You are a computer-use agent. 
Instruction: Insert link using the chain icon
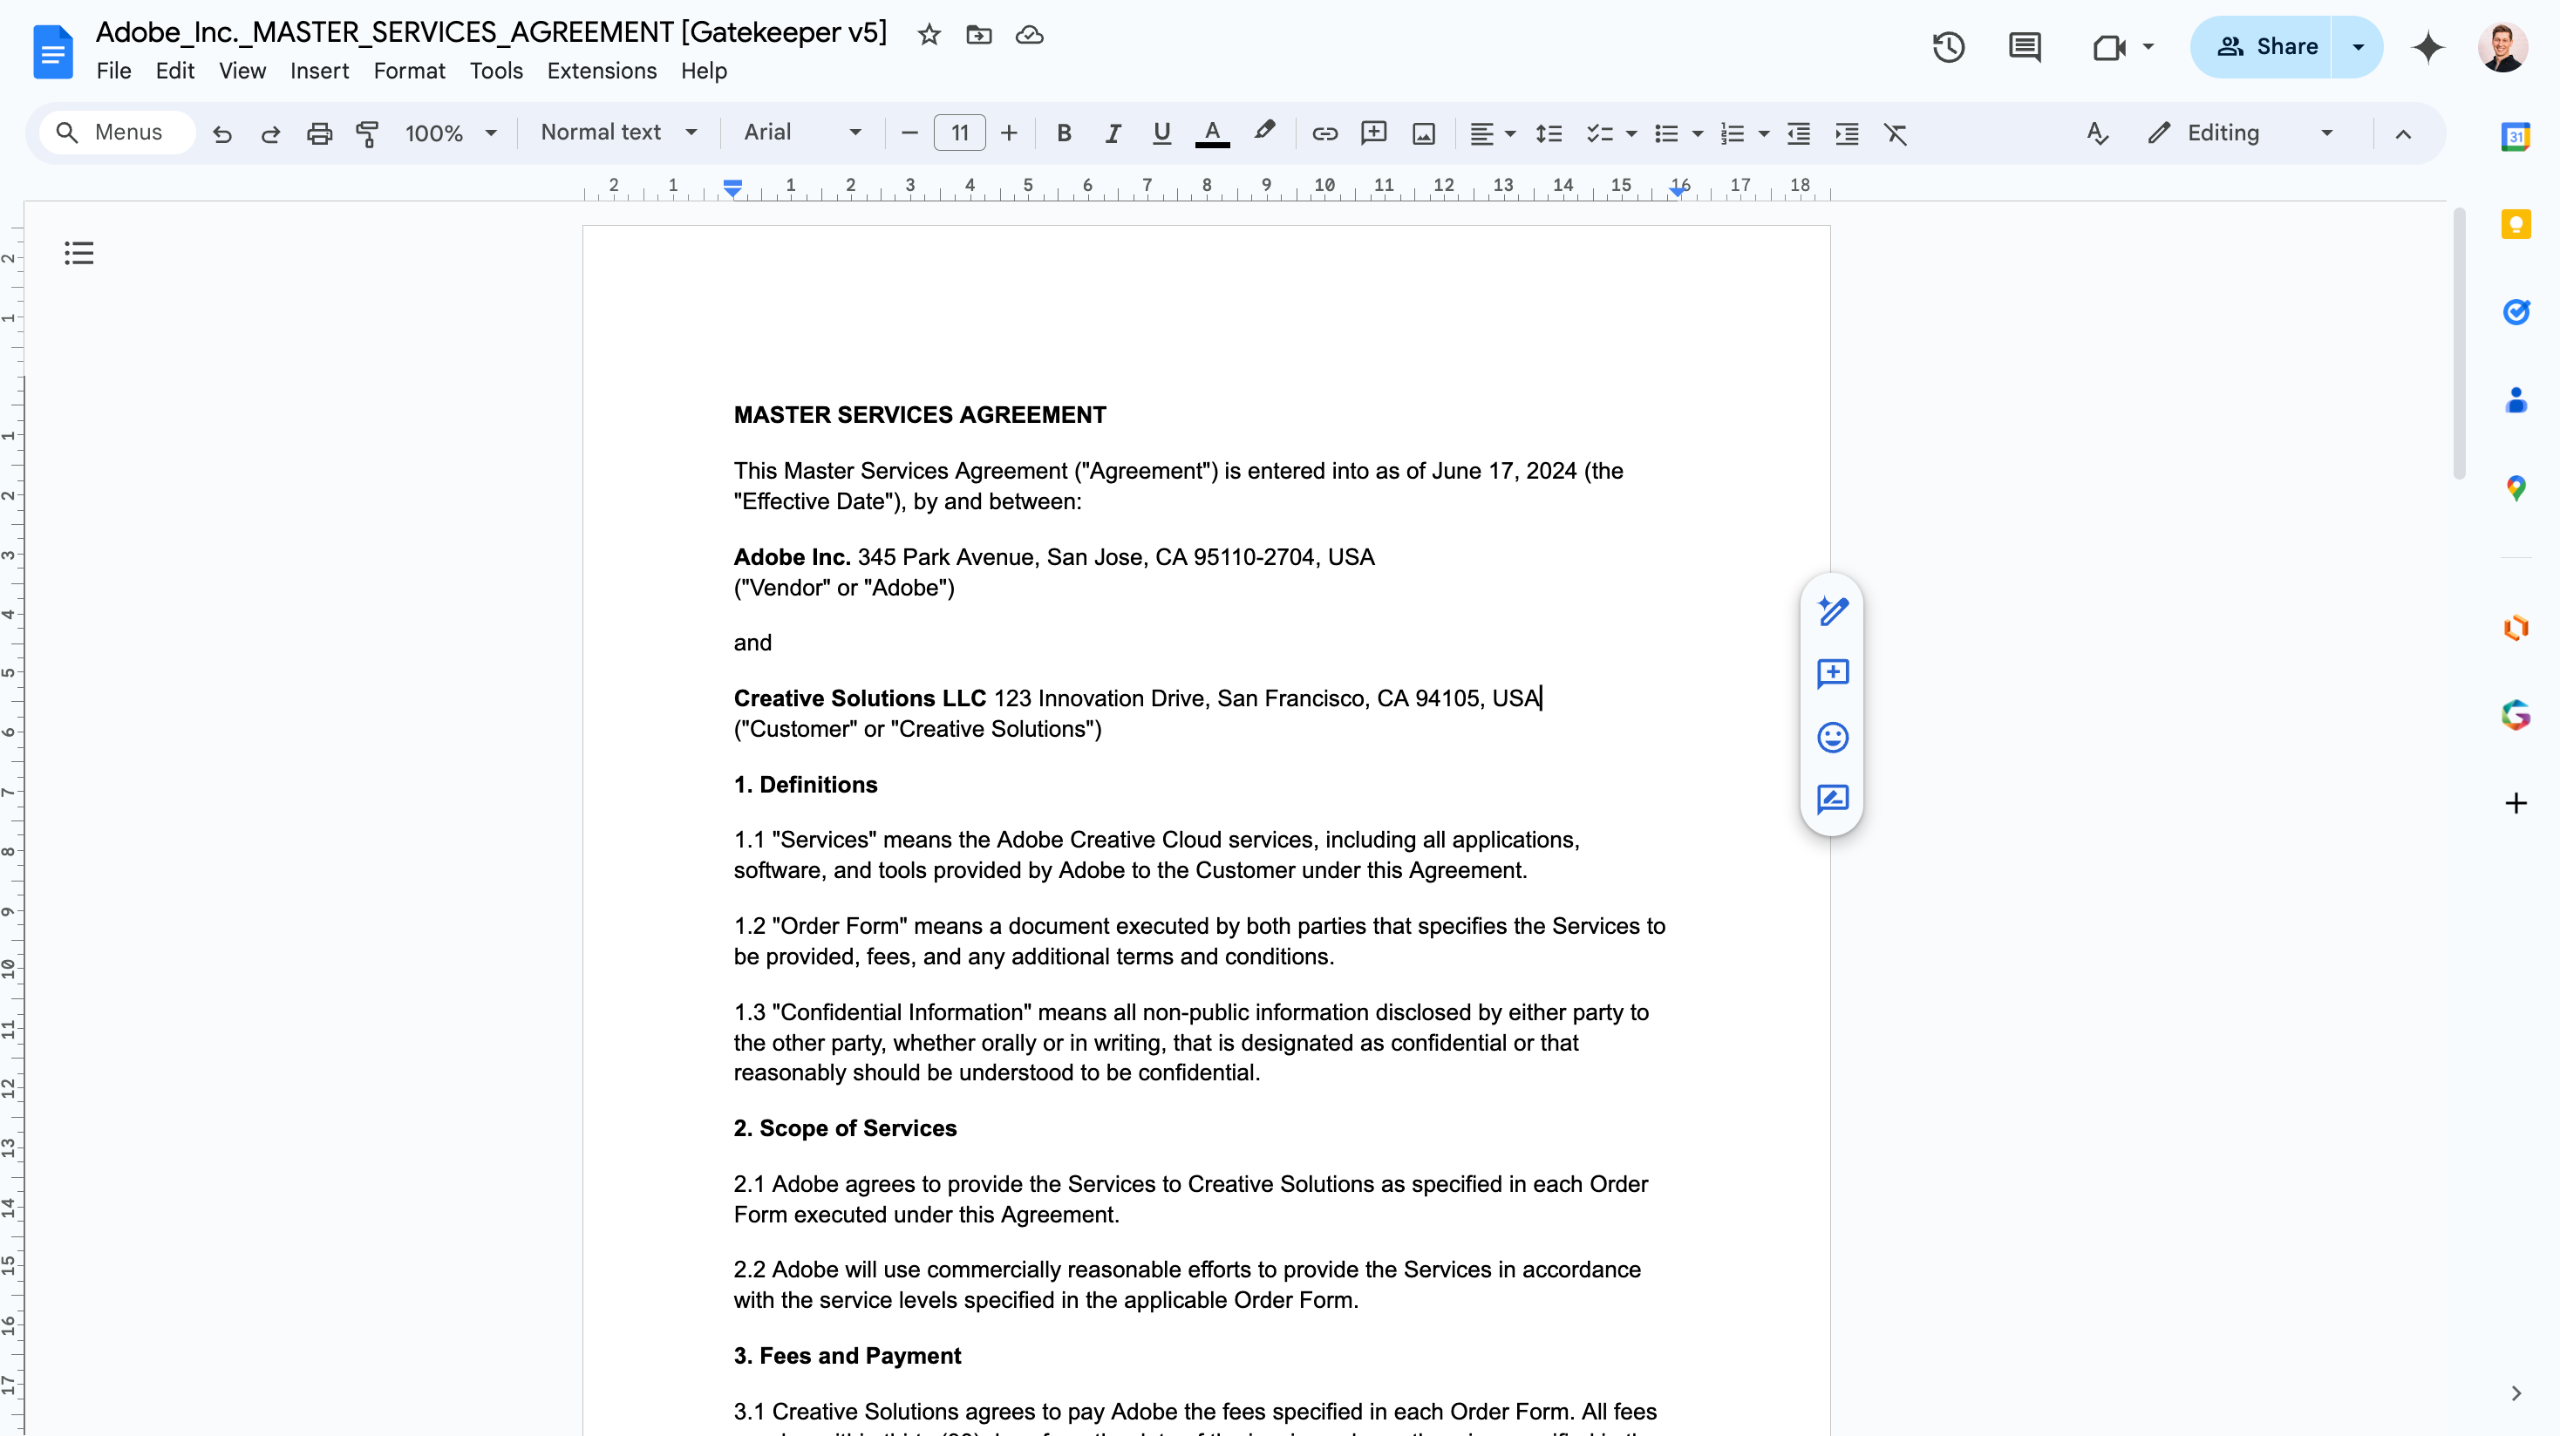[1324, 133]
